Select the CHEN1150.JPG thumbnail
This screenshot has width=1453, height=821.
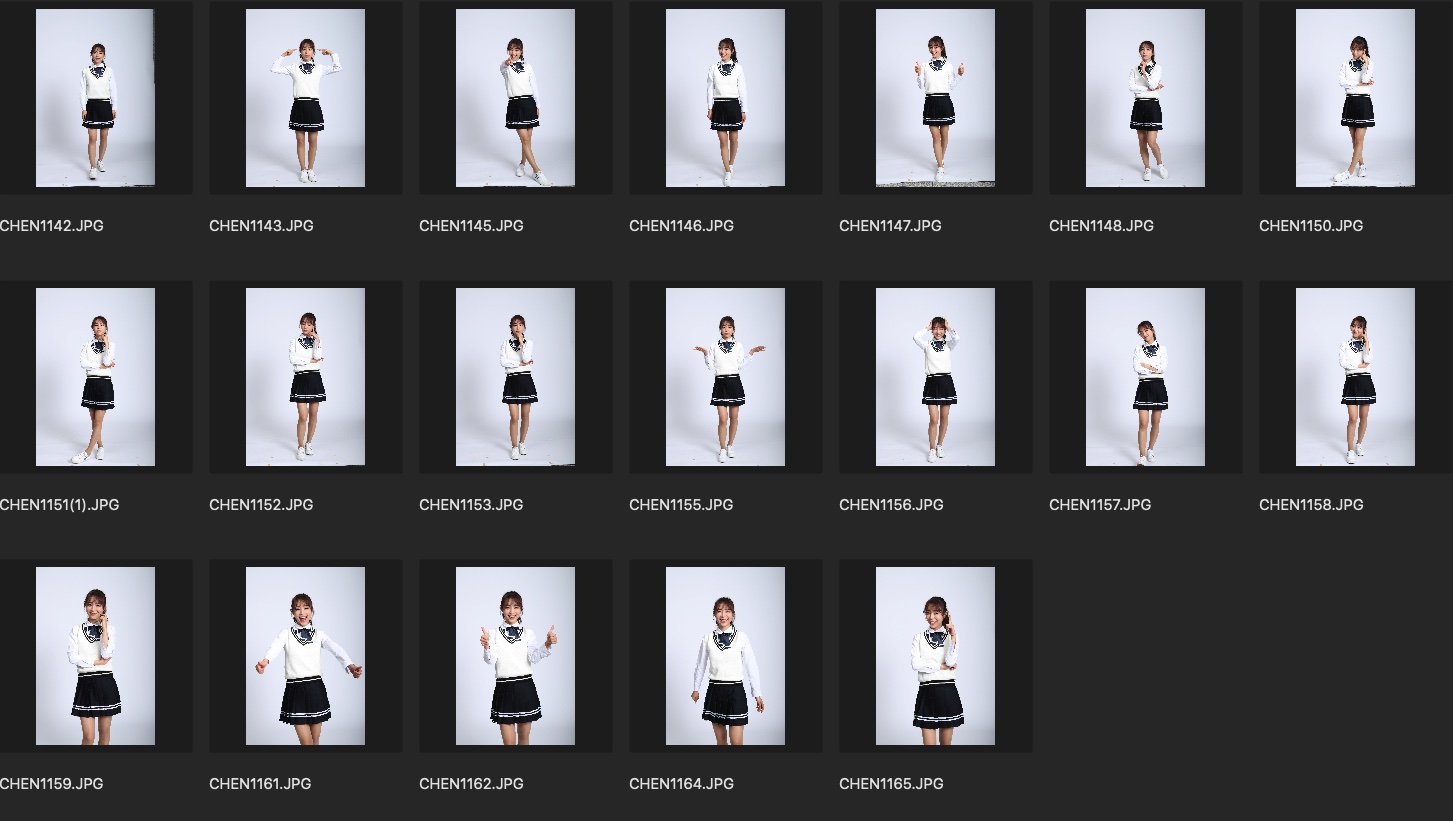click(1355, 98)
